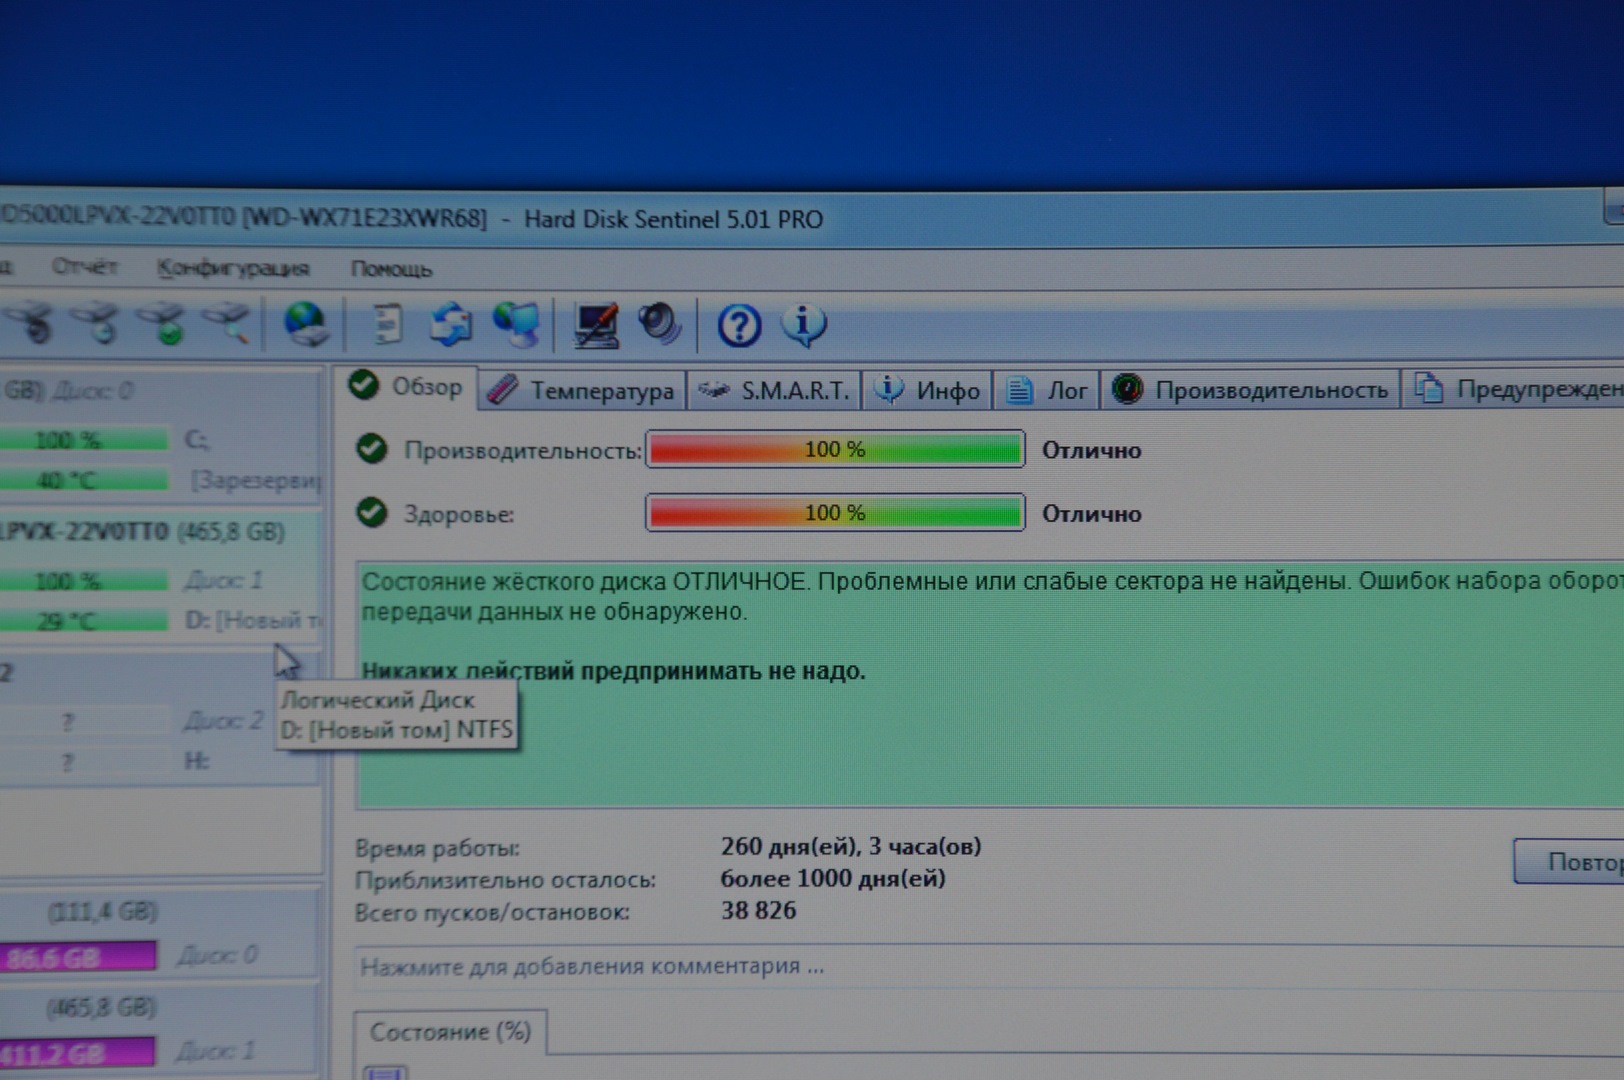The image size is (1624, 1080).
Task: Open the Помощь menu
Action: click(x=391, y=269)
